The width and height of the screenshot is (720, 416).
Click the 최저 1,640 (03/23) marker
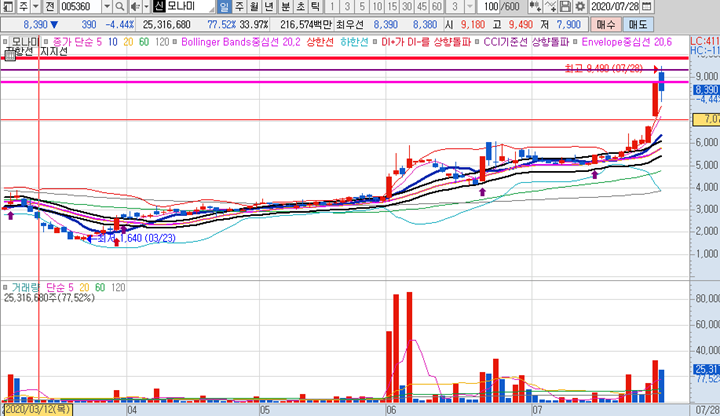coord(136,238)
